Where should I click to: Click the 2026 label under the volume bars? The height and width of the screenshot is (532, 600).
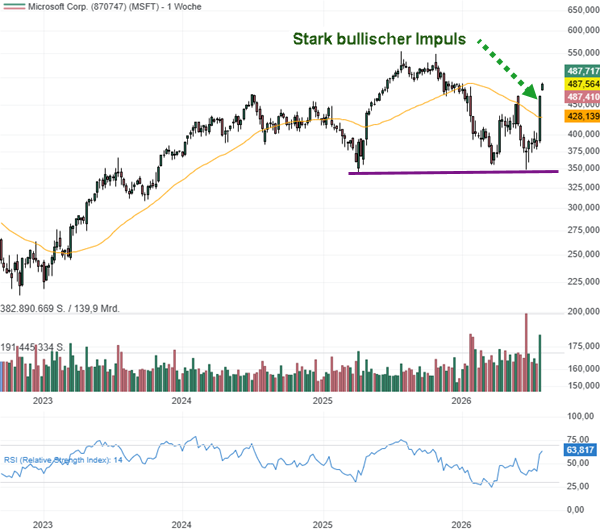tap(461, 401)
